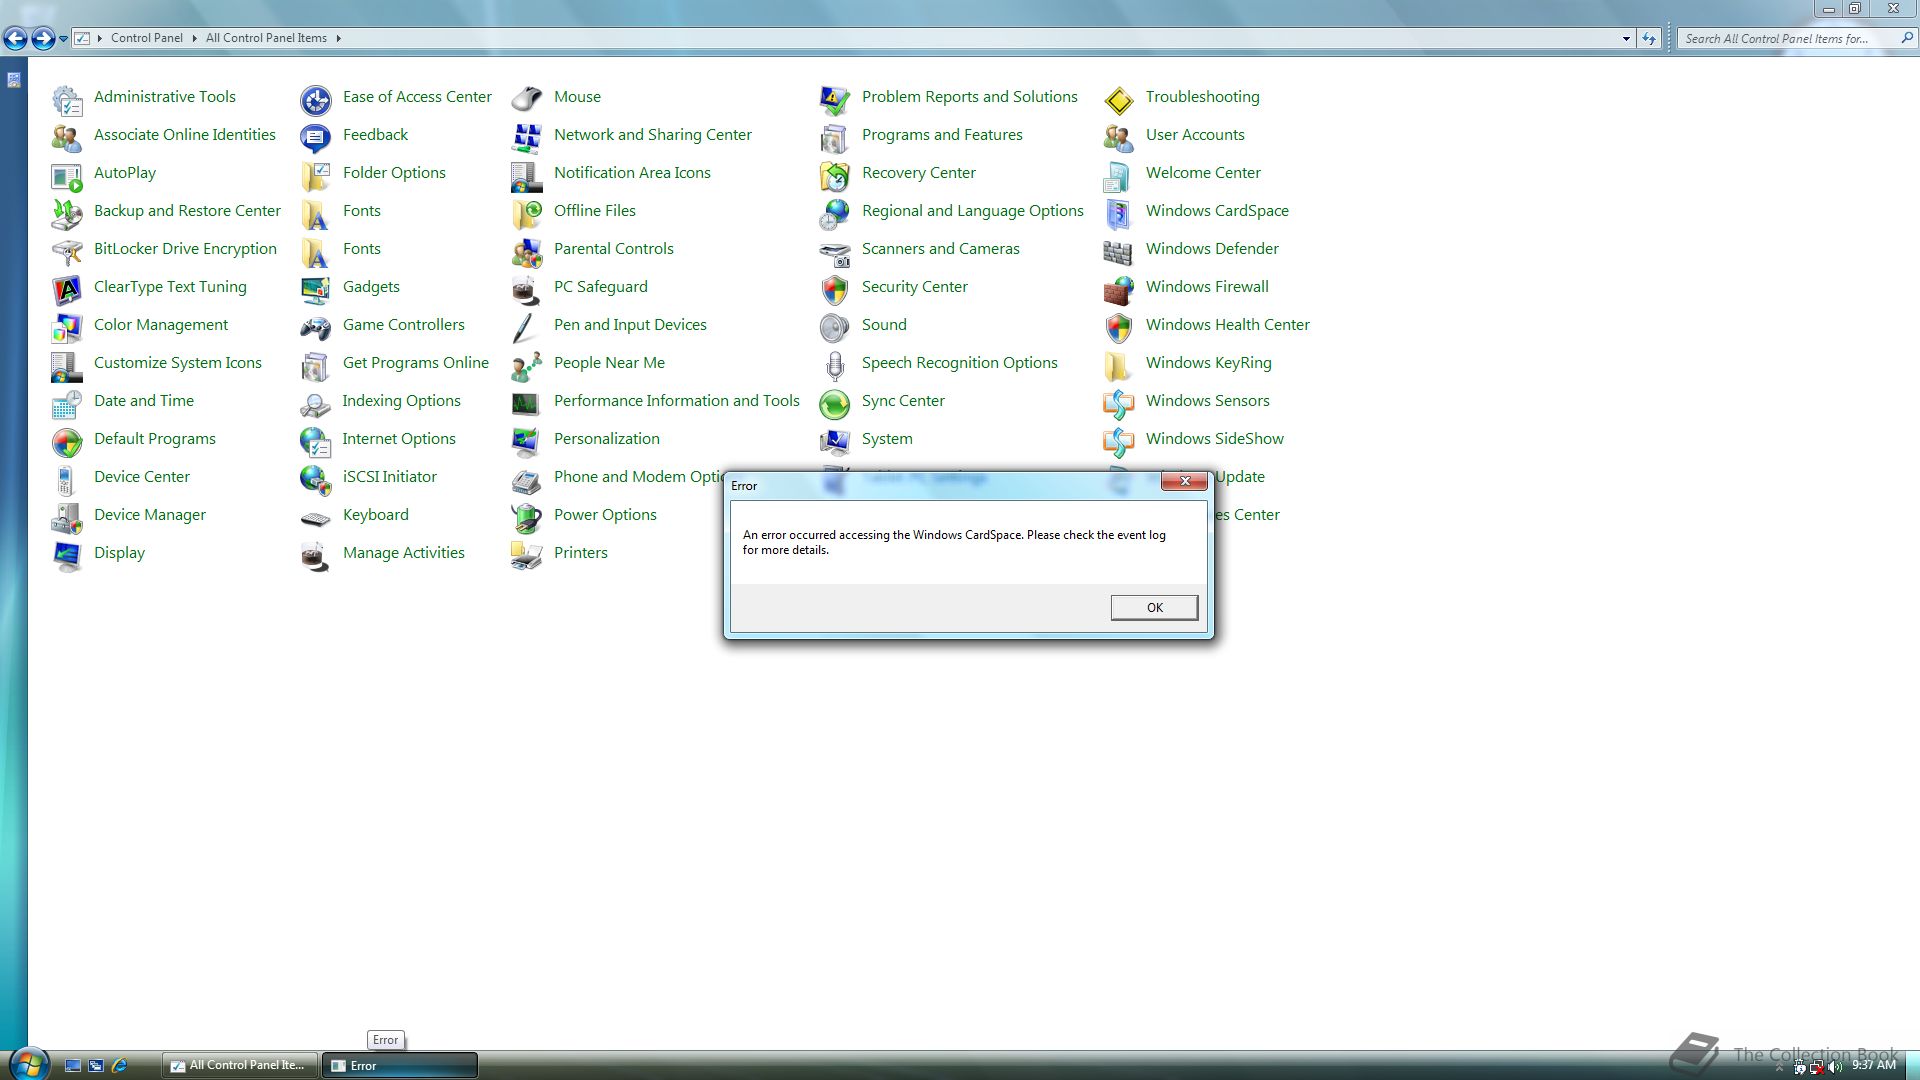Open the Windows CardSpace icon

[x=1119, y=212]
